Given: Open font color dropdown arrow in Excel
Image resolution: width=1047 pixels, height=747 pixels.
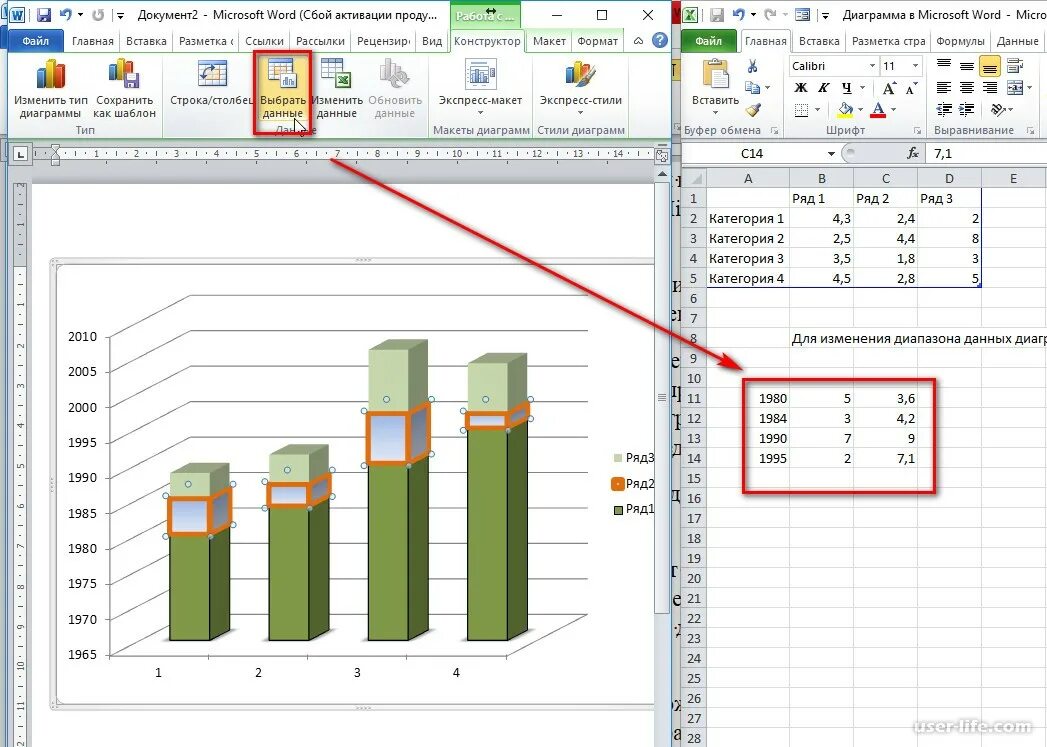Looking at the screenshot, I should [x=893, y=109].
